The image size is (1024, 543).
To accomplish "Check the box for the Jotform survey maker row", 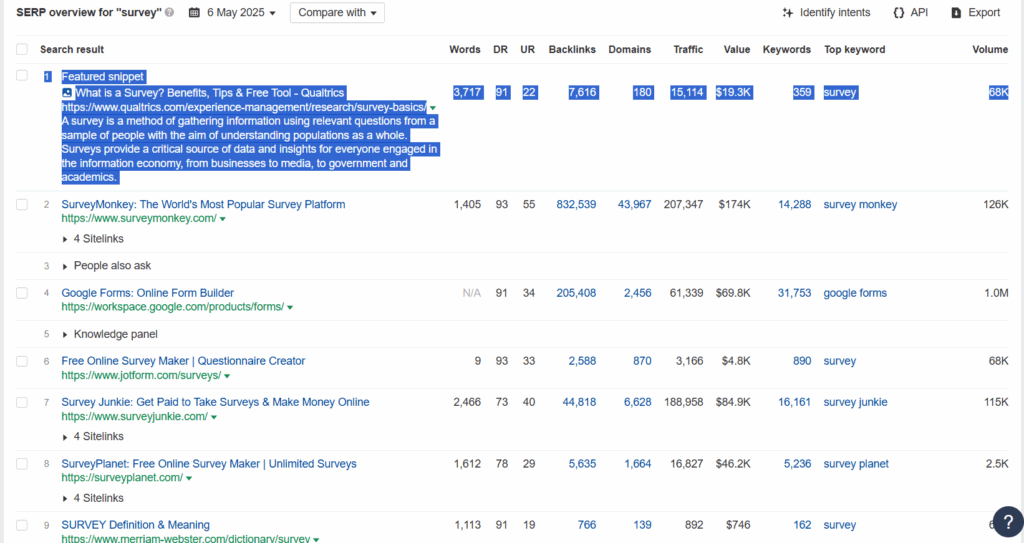I will [x=22, y=361].
